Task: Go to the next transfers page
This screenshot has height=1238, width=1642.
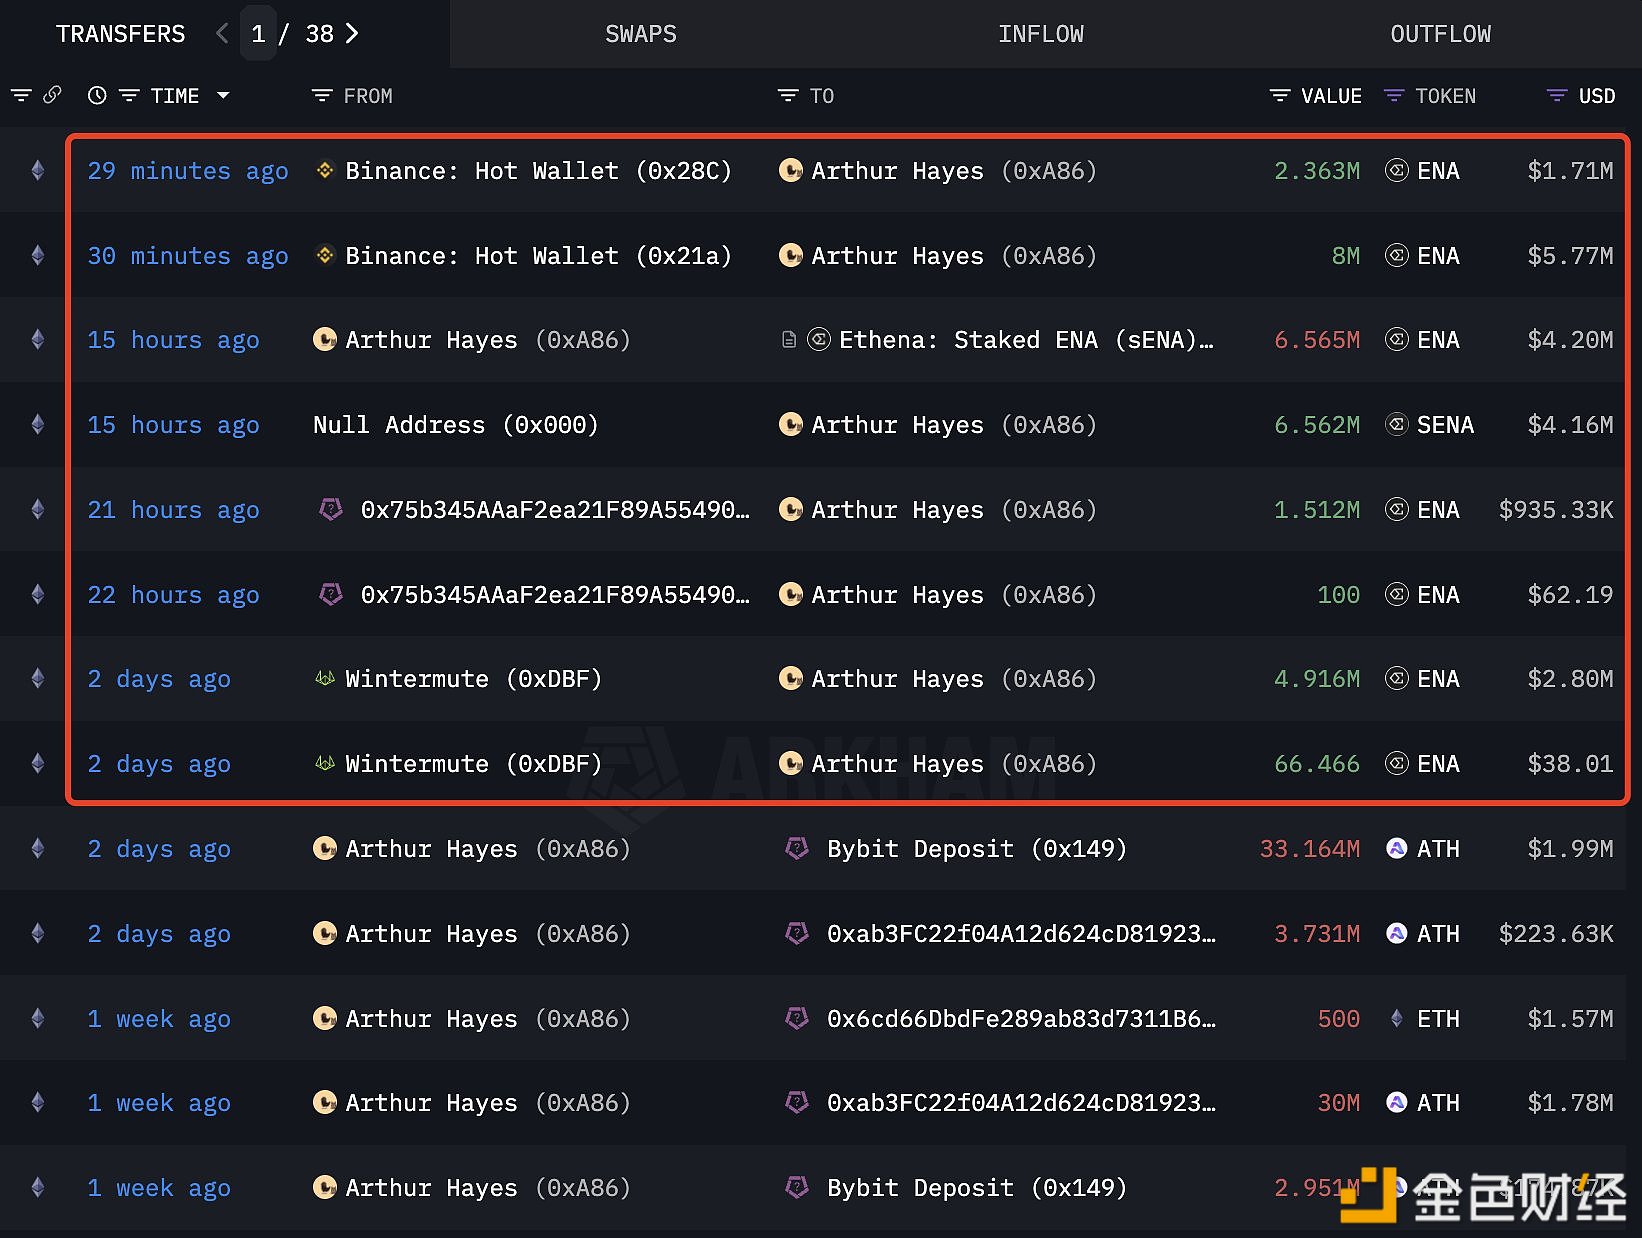Action: pyautogui.click(x=352, y=34)
